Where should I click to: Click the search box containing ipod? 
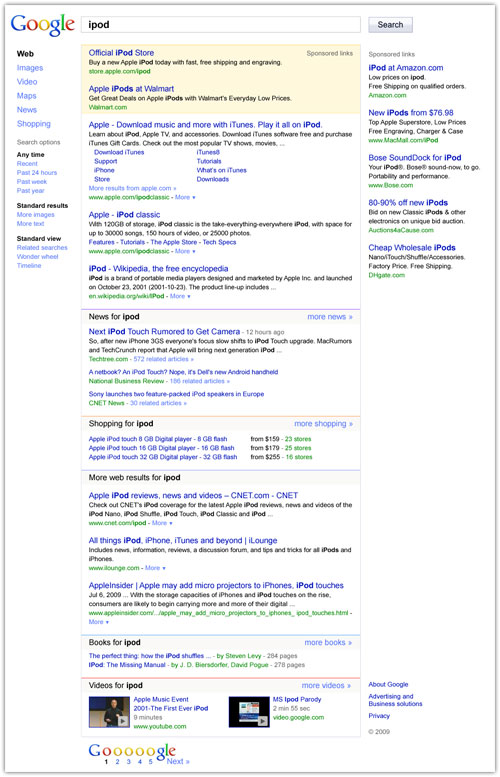[x=221, y=25]
